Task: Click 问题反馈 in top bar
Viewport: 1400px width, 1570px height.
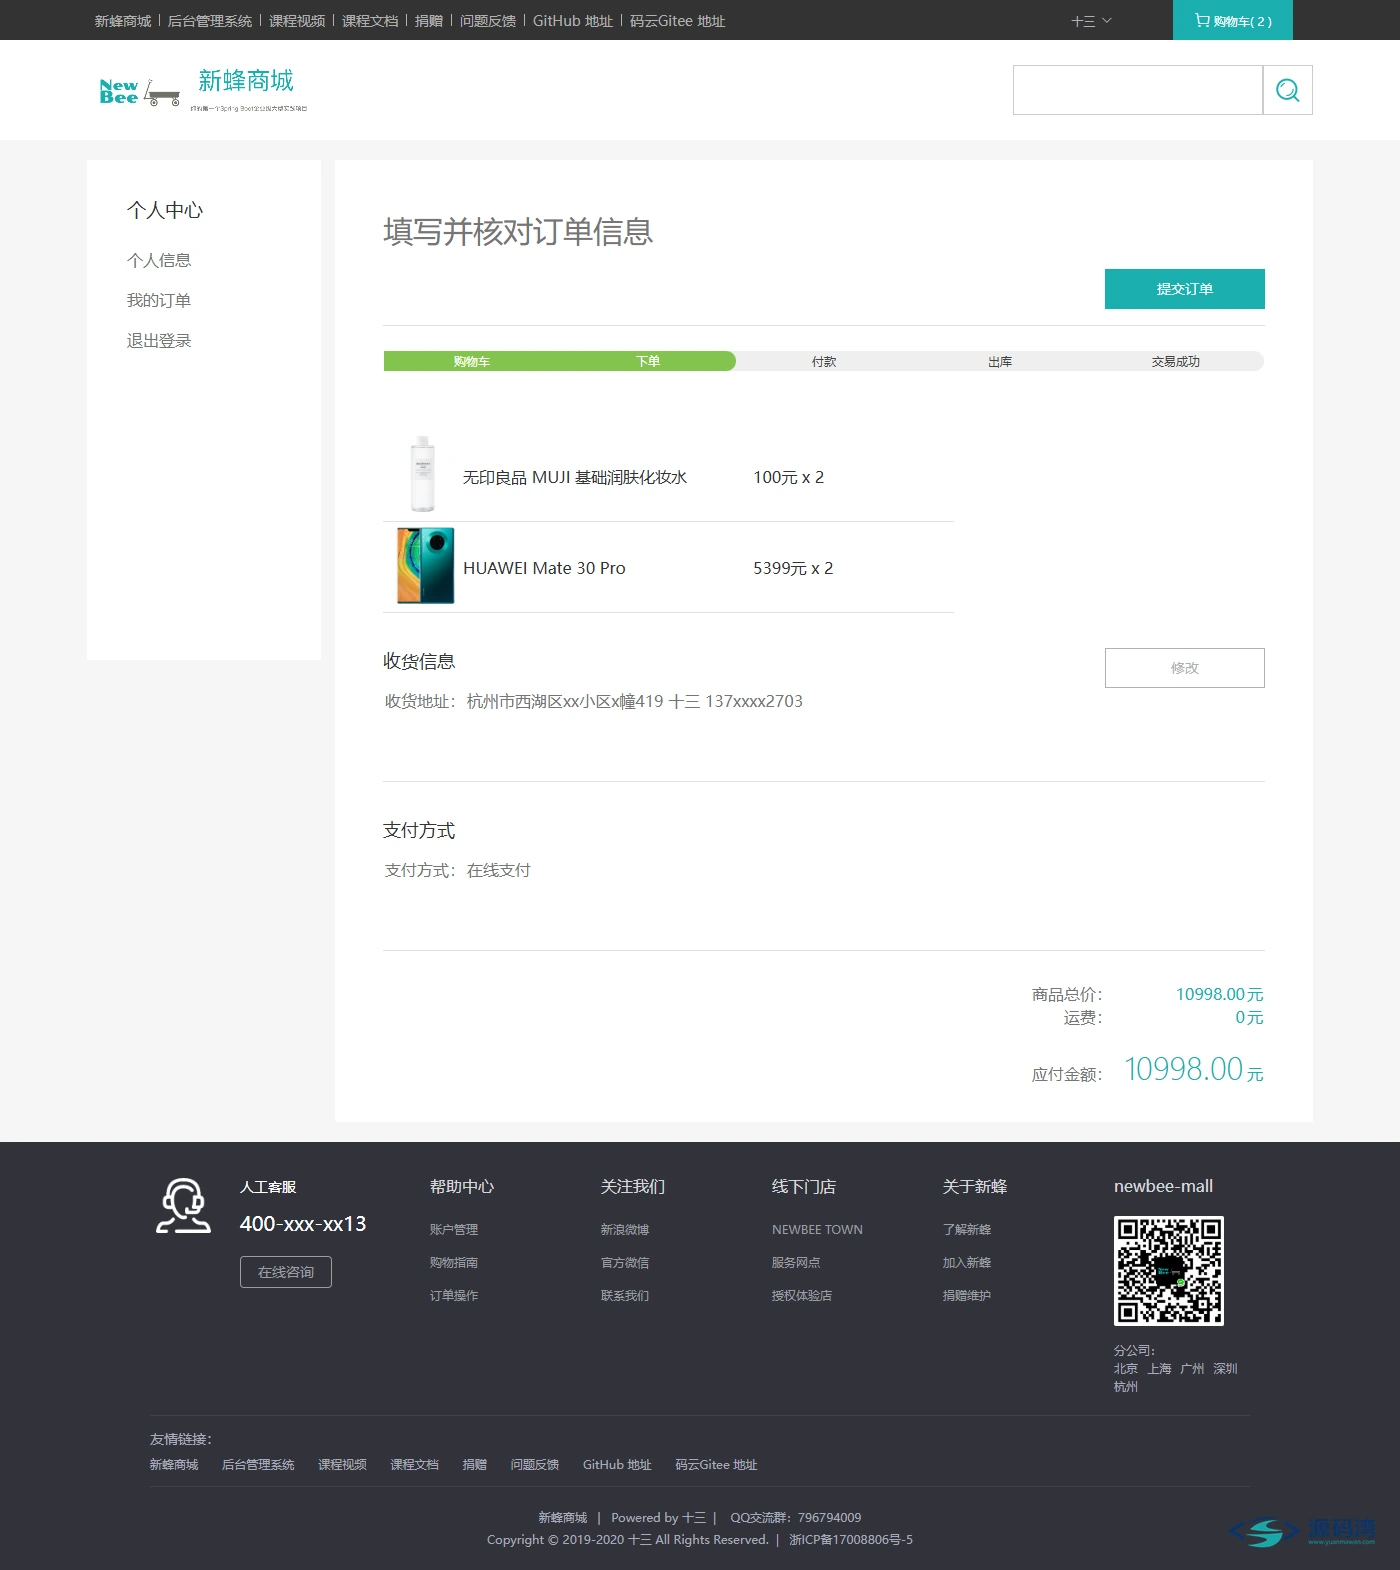Action: click(488, 21)
